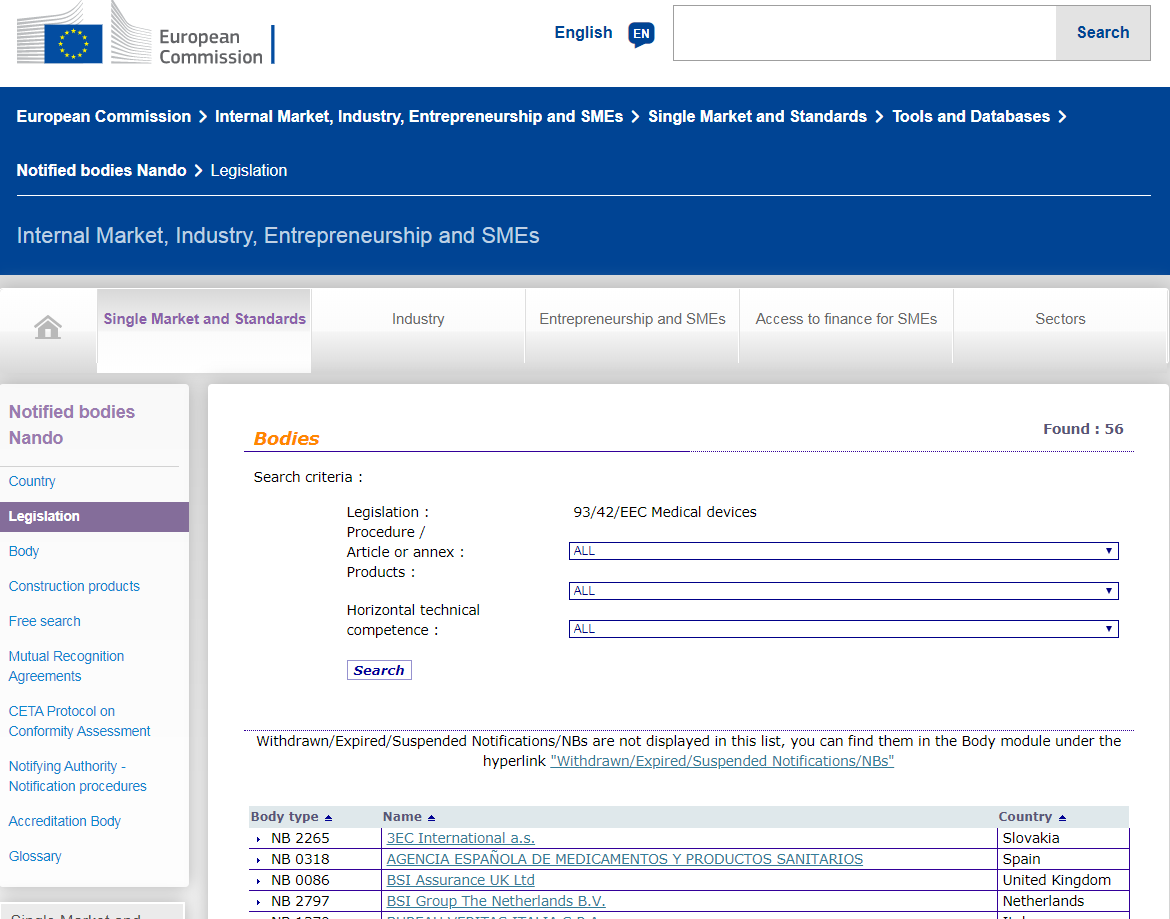
Task: Open the 3EC International a.s. link
Action: [460, 838]
